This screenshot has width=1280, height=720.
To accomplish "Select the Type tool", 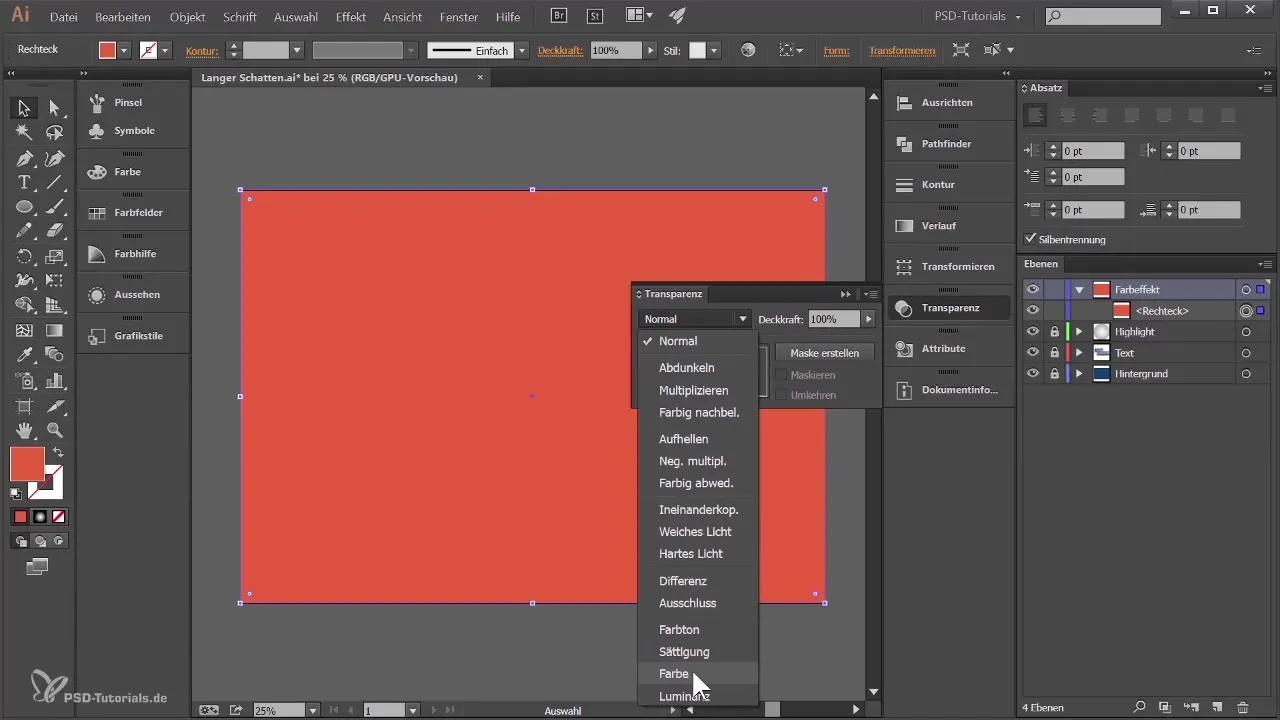I will pyautogui.click(x=24, y=182).
